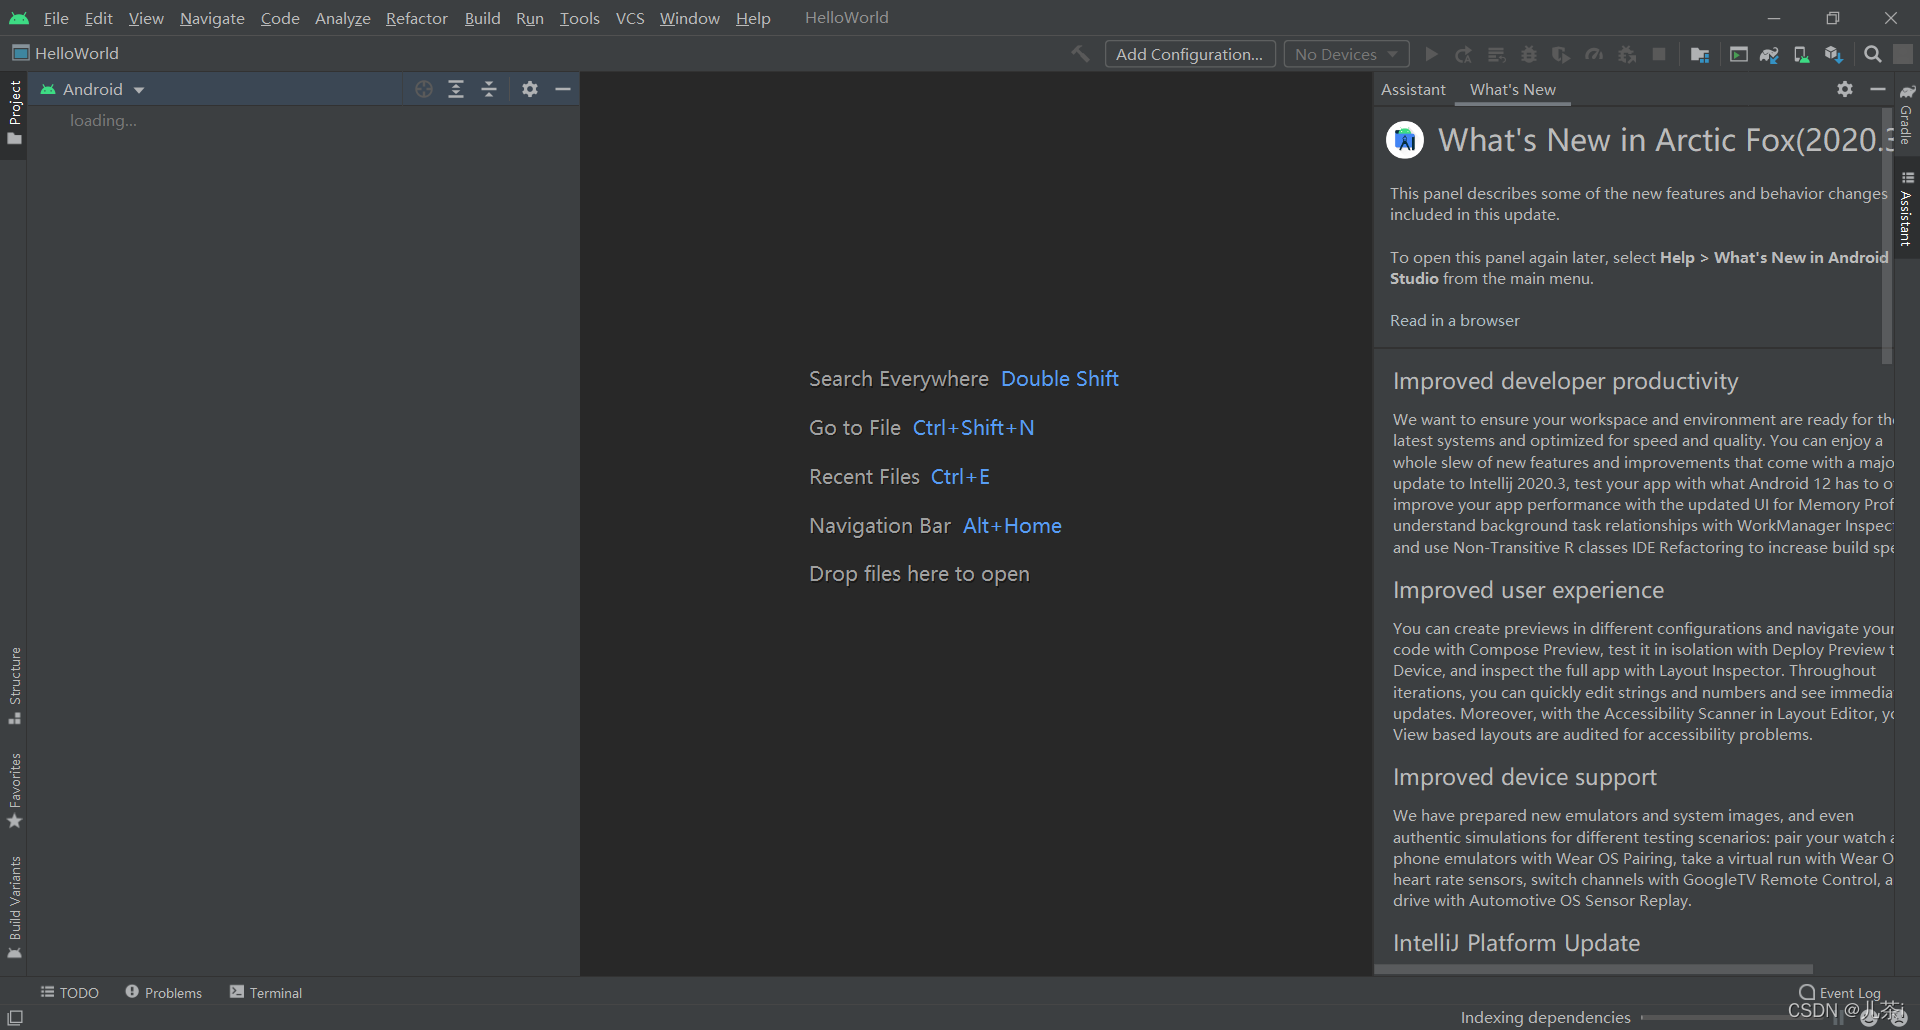Click the horizontal scrollbar in What's New
The image size is (1920, 1030).
click(1594, 969)
